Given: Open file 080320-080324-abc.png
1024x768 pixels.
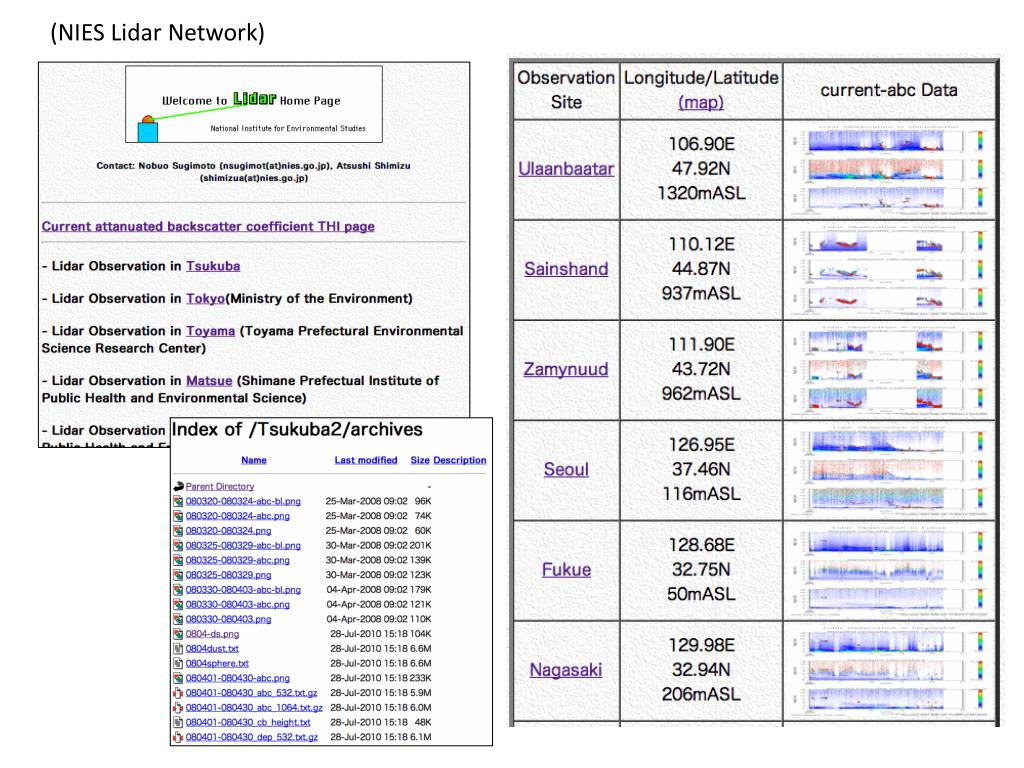Looking at the screenshot, I should pos(238,516).
